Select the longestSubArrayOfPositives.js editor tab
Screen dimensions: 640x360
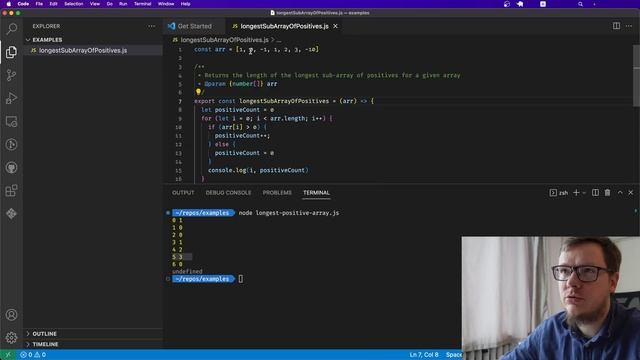[284, 26]
